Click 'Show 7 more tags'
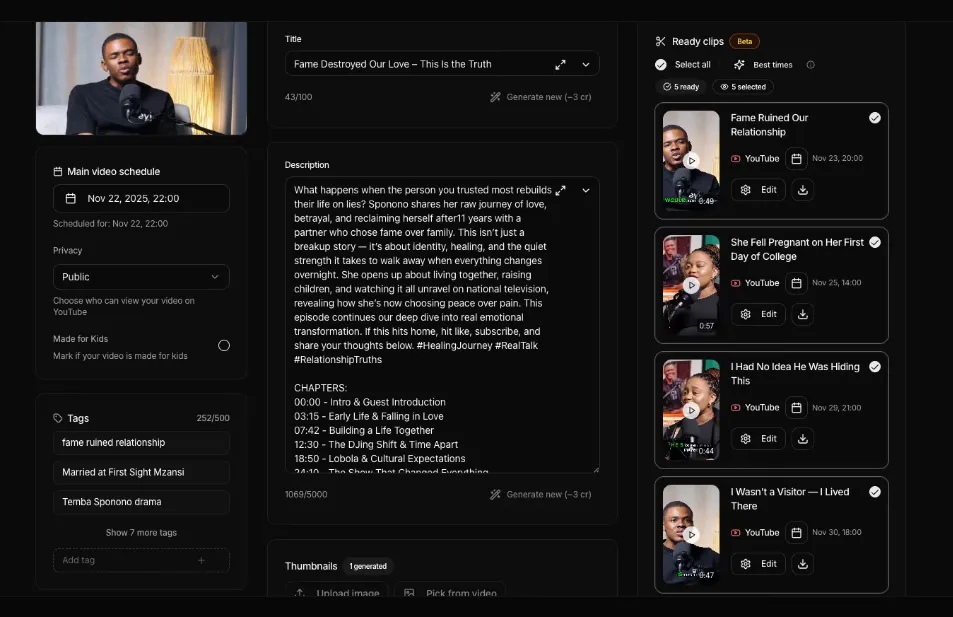This screenshot has width=953, height=617. click(141, 532)
